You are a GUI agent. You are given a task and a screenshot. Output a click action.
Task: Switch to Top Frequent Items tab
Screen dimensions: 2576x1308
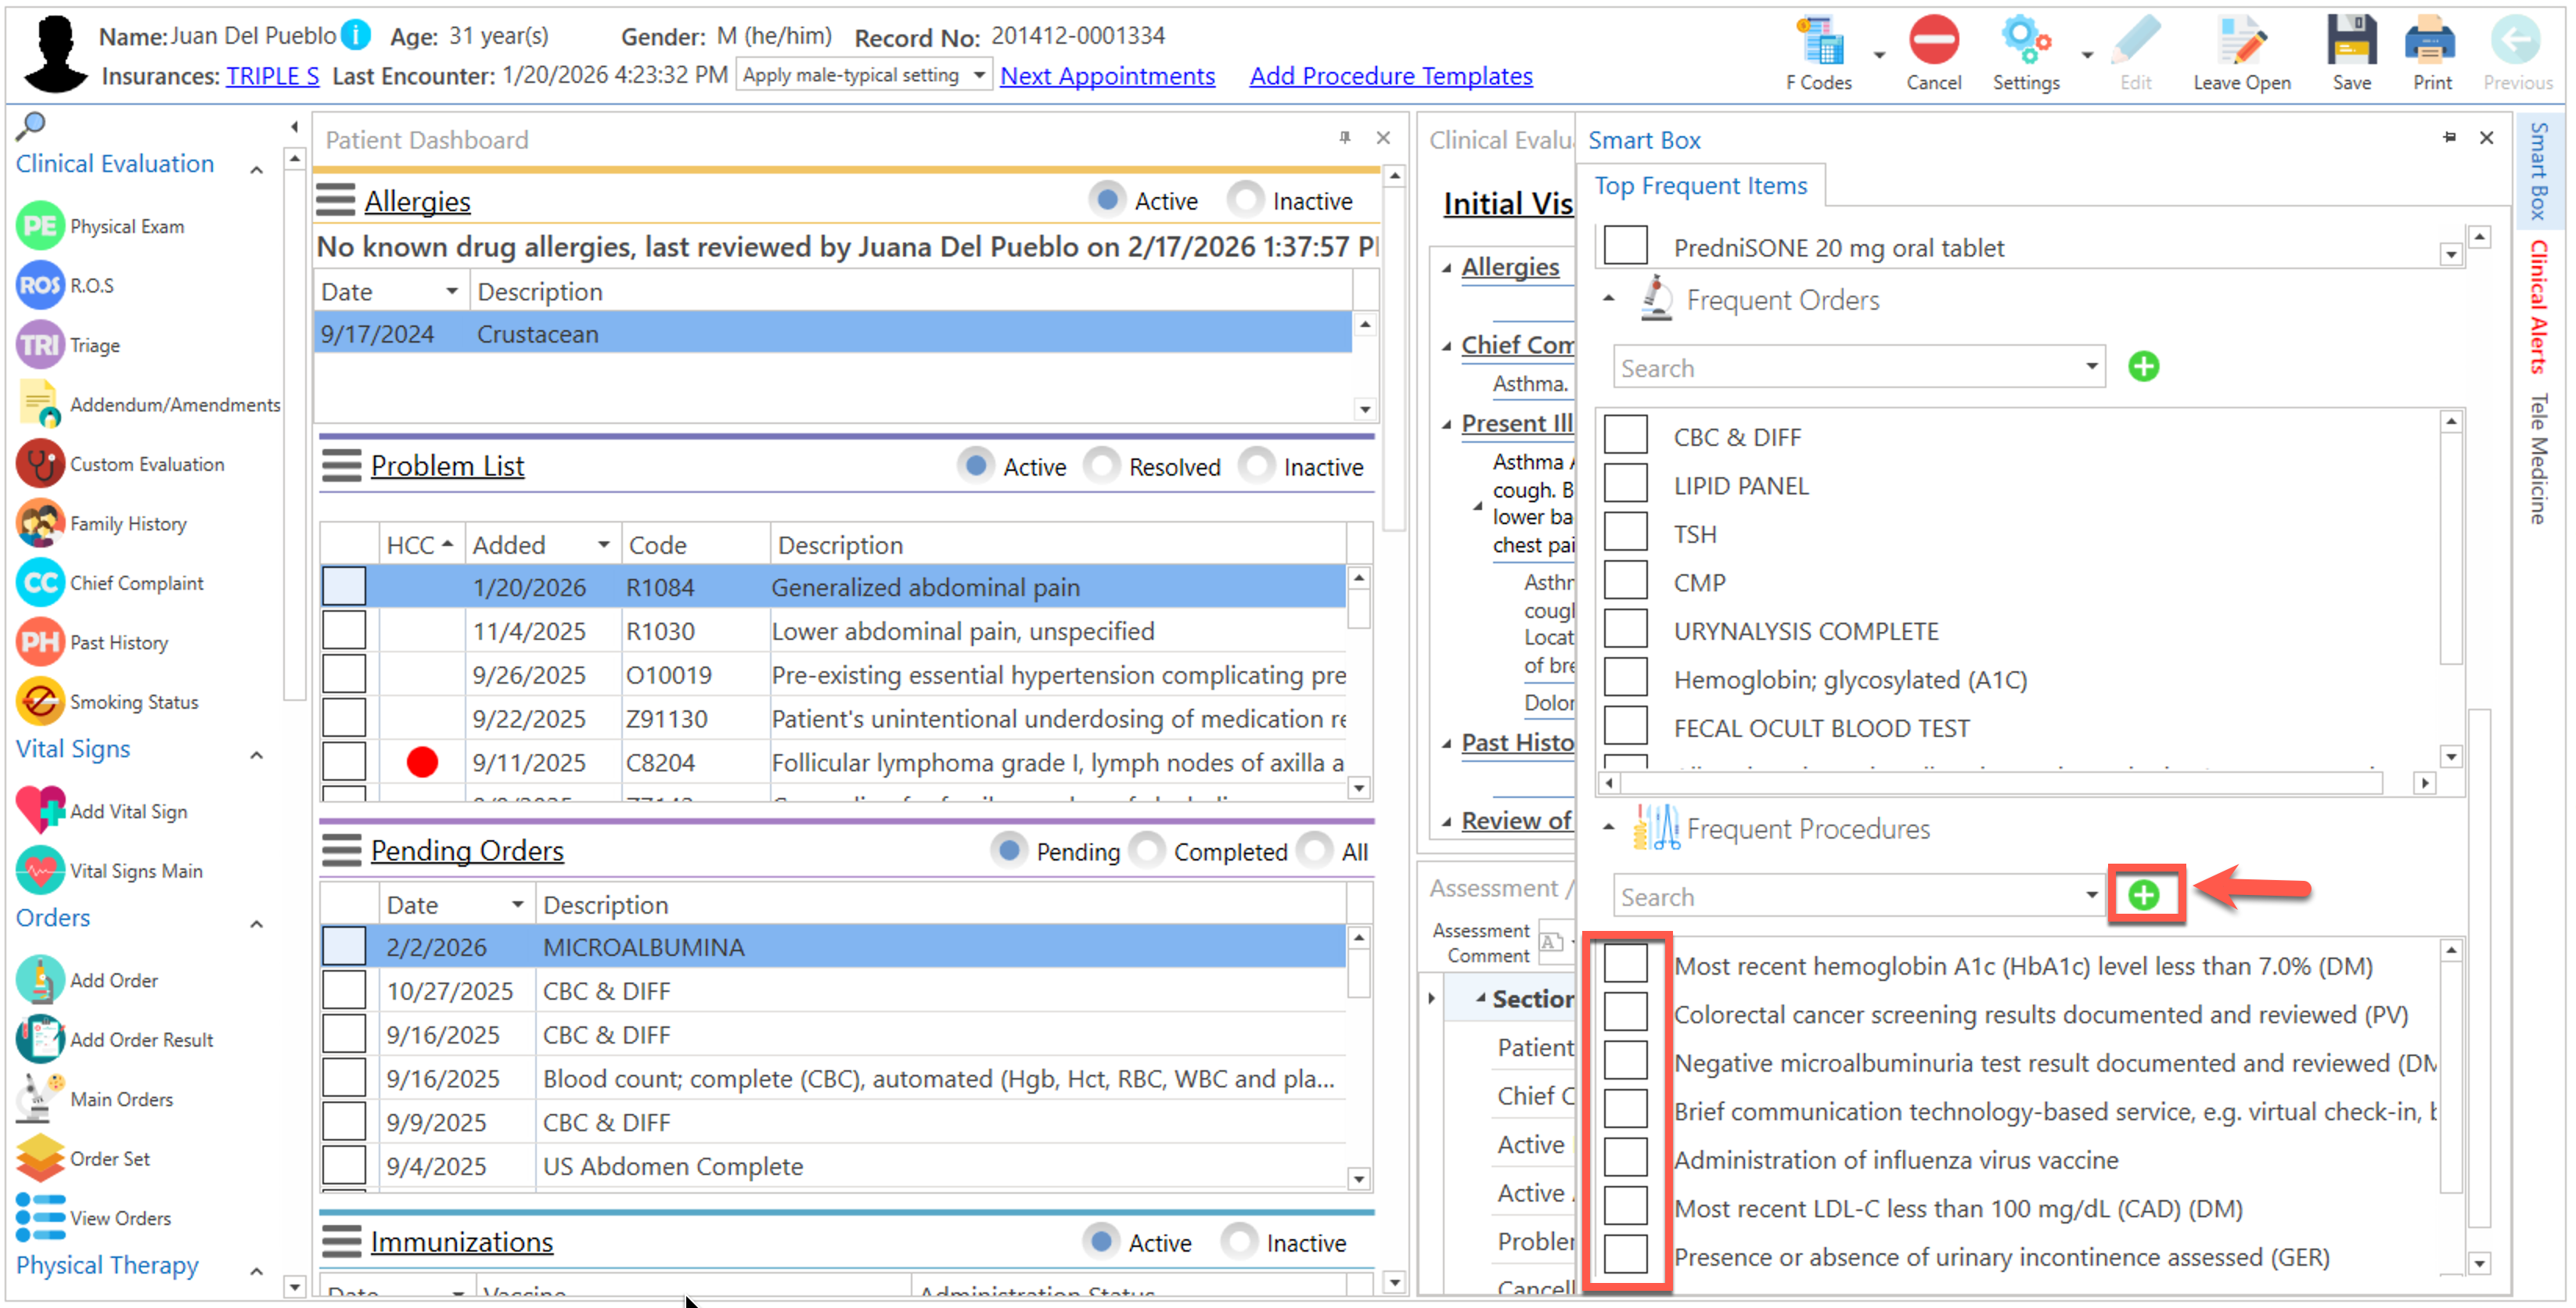[x=1700, y=186]
